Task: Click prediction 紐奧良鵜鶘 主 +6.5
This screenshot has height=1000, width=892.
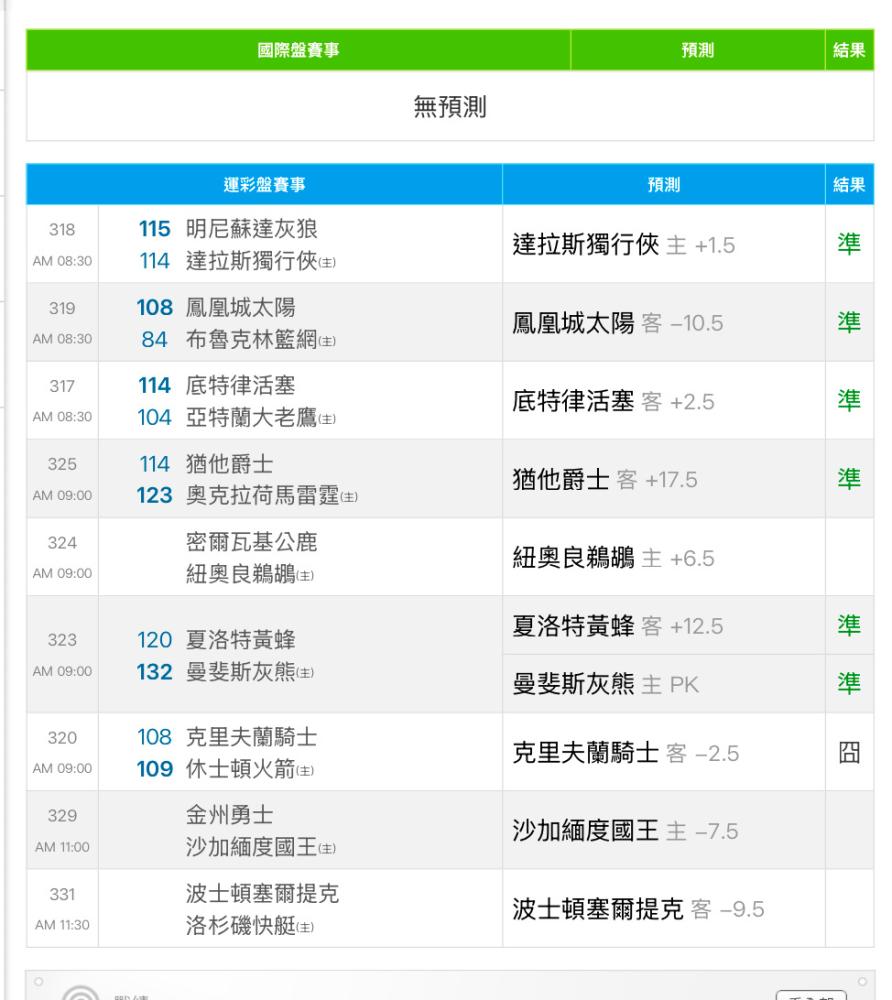Action: 613,558
